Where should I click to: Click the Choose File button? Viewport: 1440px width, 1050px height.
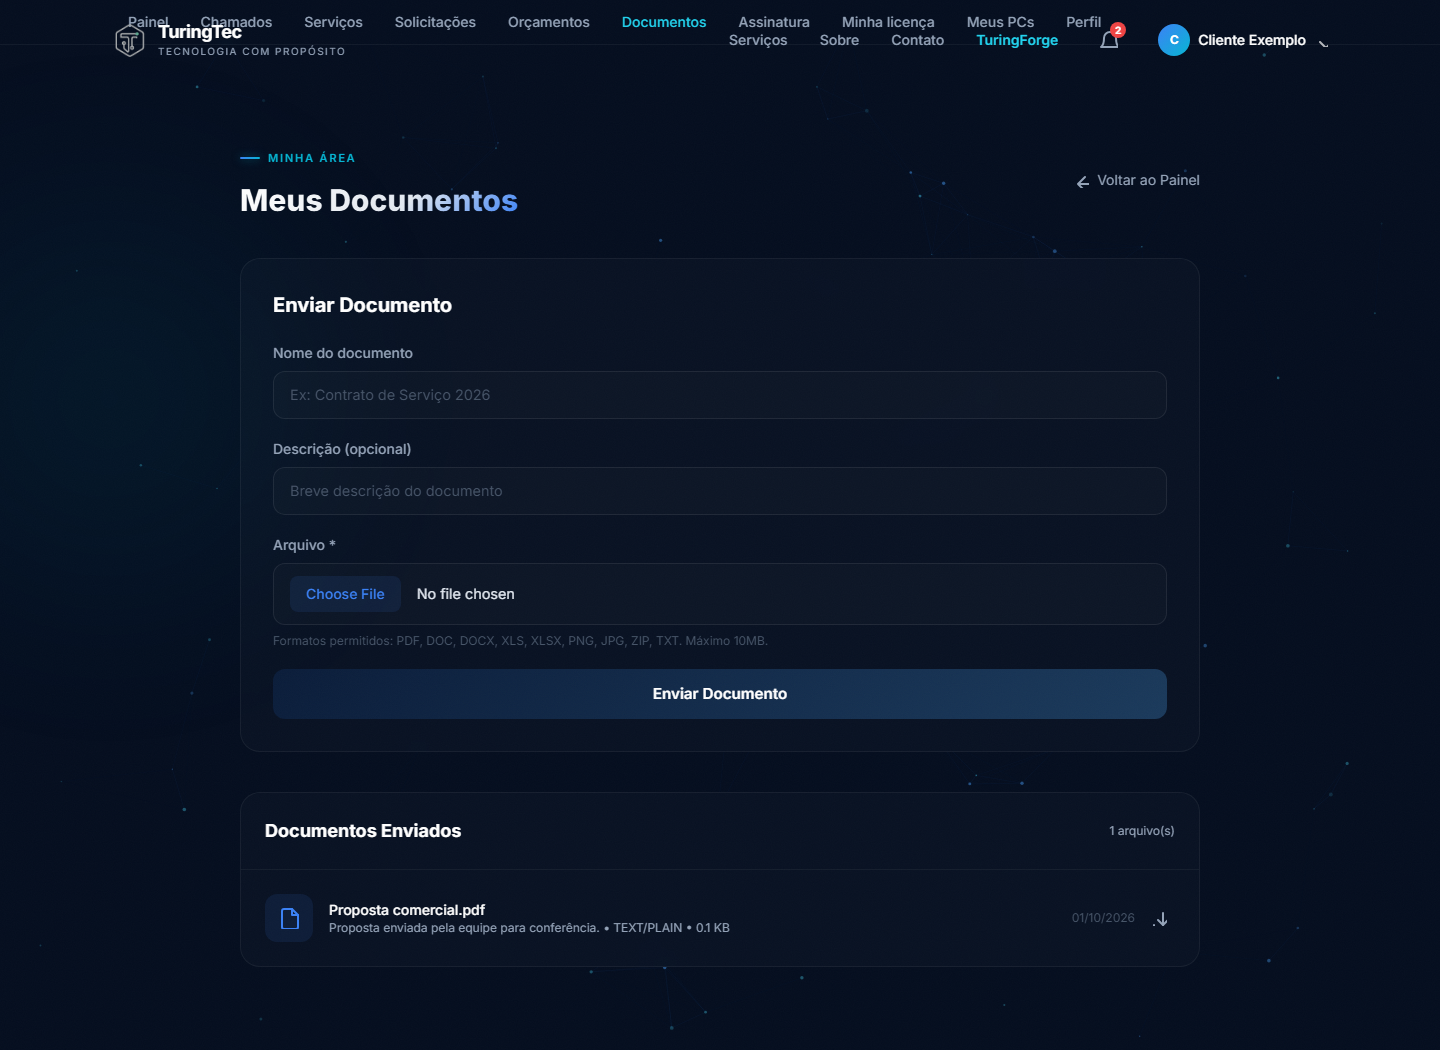click(345, 594)
